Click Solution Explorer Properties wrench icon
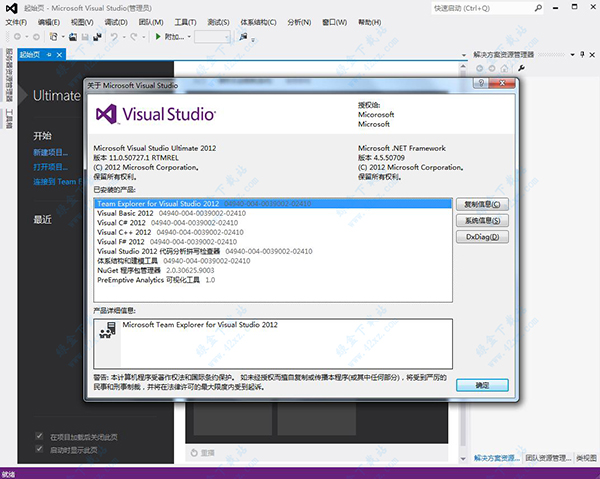 [521, 68]
